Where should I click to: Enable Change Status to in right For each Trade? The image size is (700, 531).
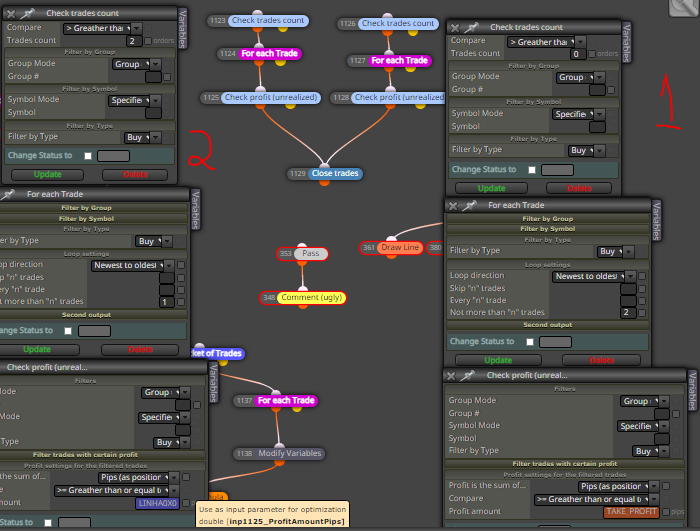tap(530, 342)
